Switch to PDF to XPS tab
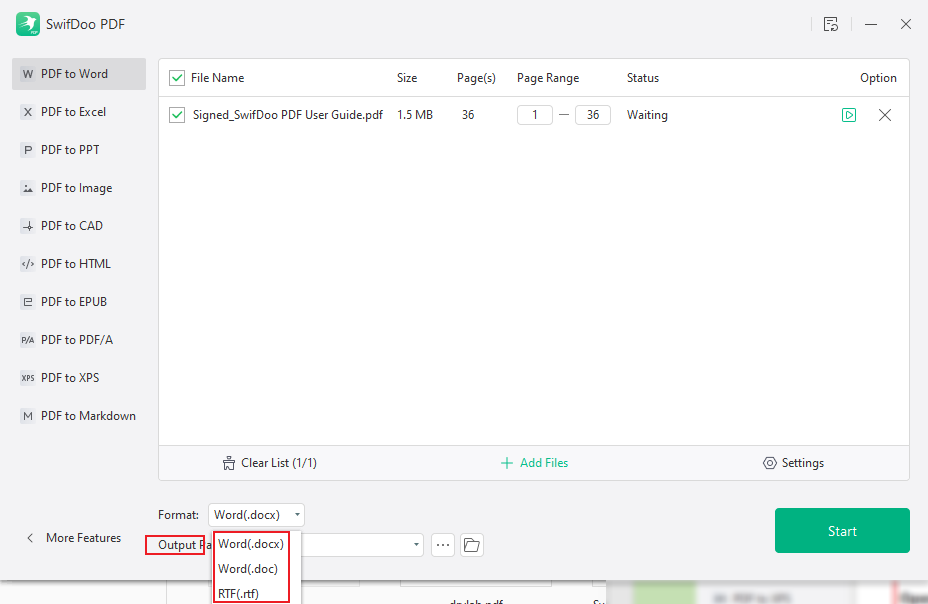928x604 pixels. click(79, 377)
